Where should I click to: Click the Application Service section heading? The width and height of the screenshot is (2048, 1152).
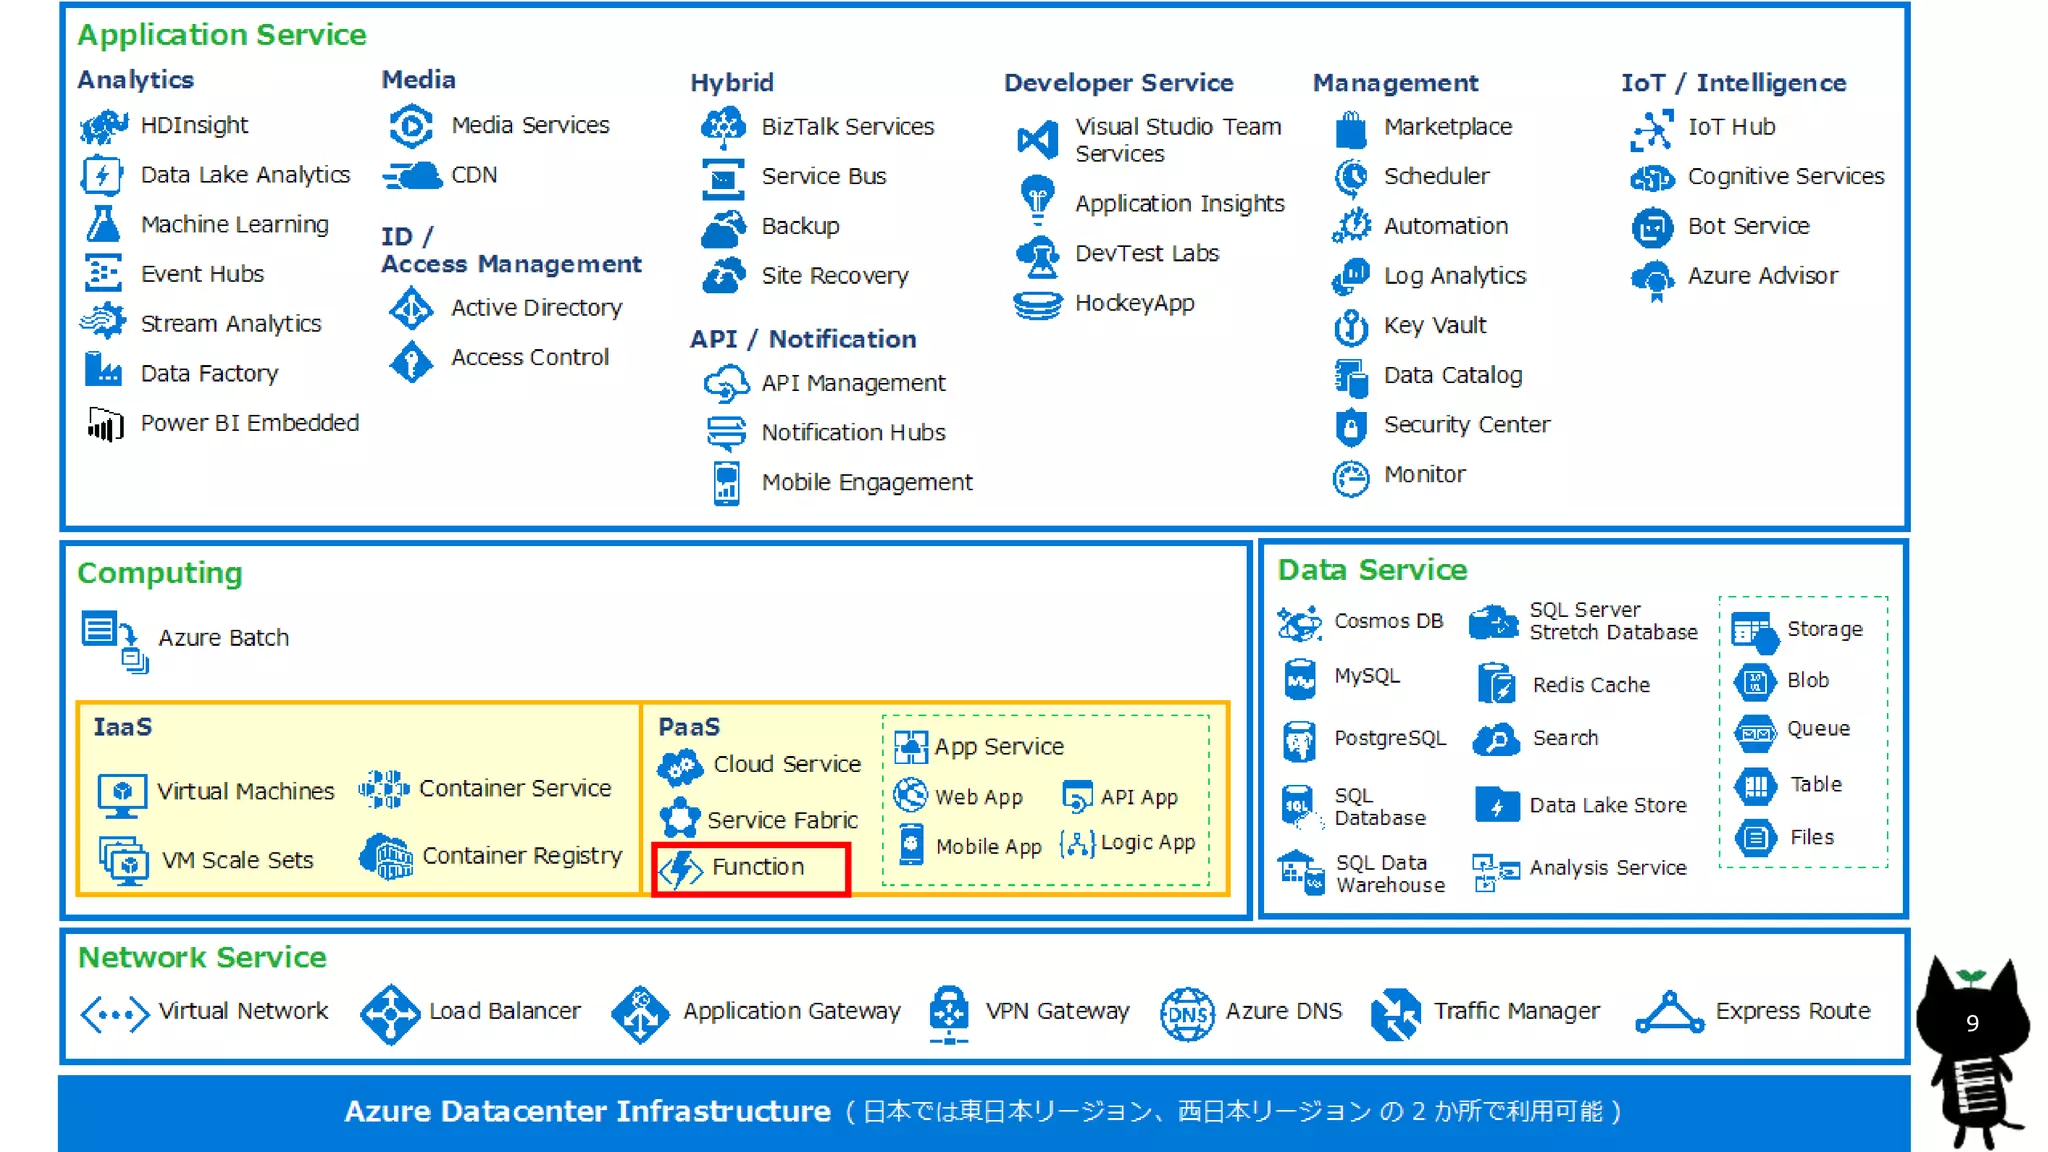tap(222, 35)
